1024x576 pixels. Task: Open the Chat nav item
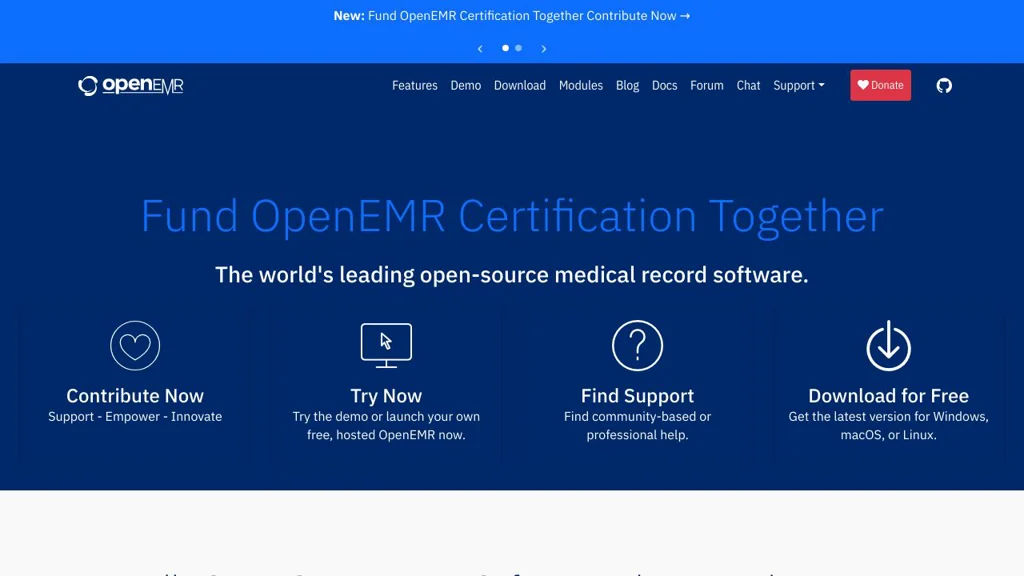coord(748,86)
